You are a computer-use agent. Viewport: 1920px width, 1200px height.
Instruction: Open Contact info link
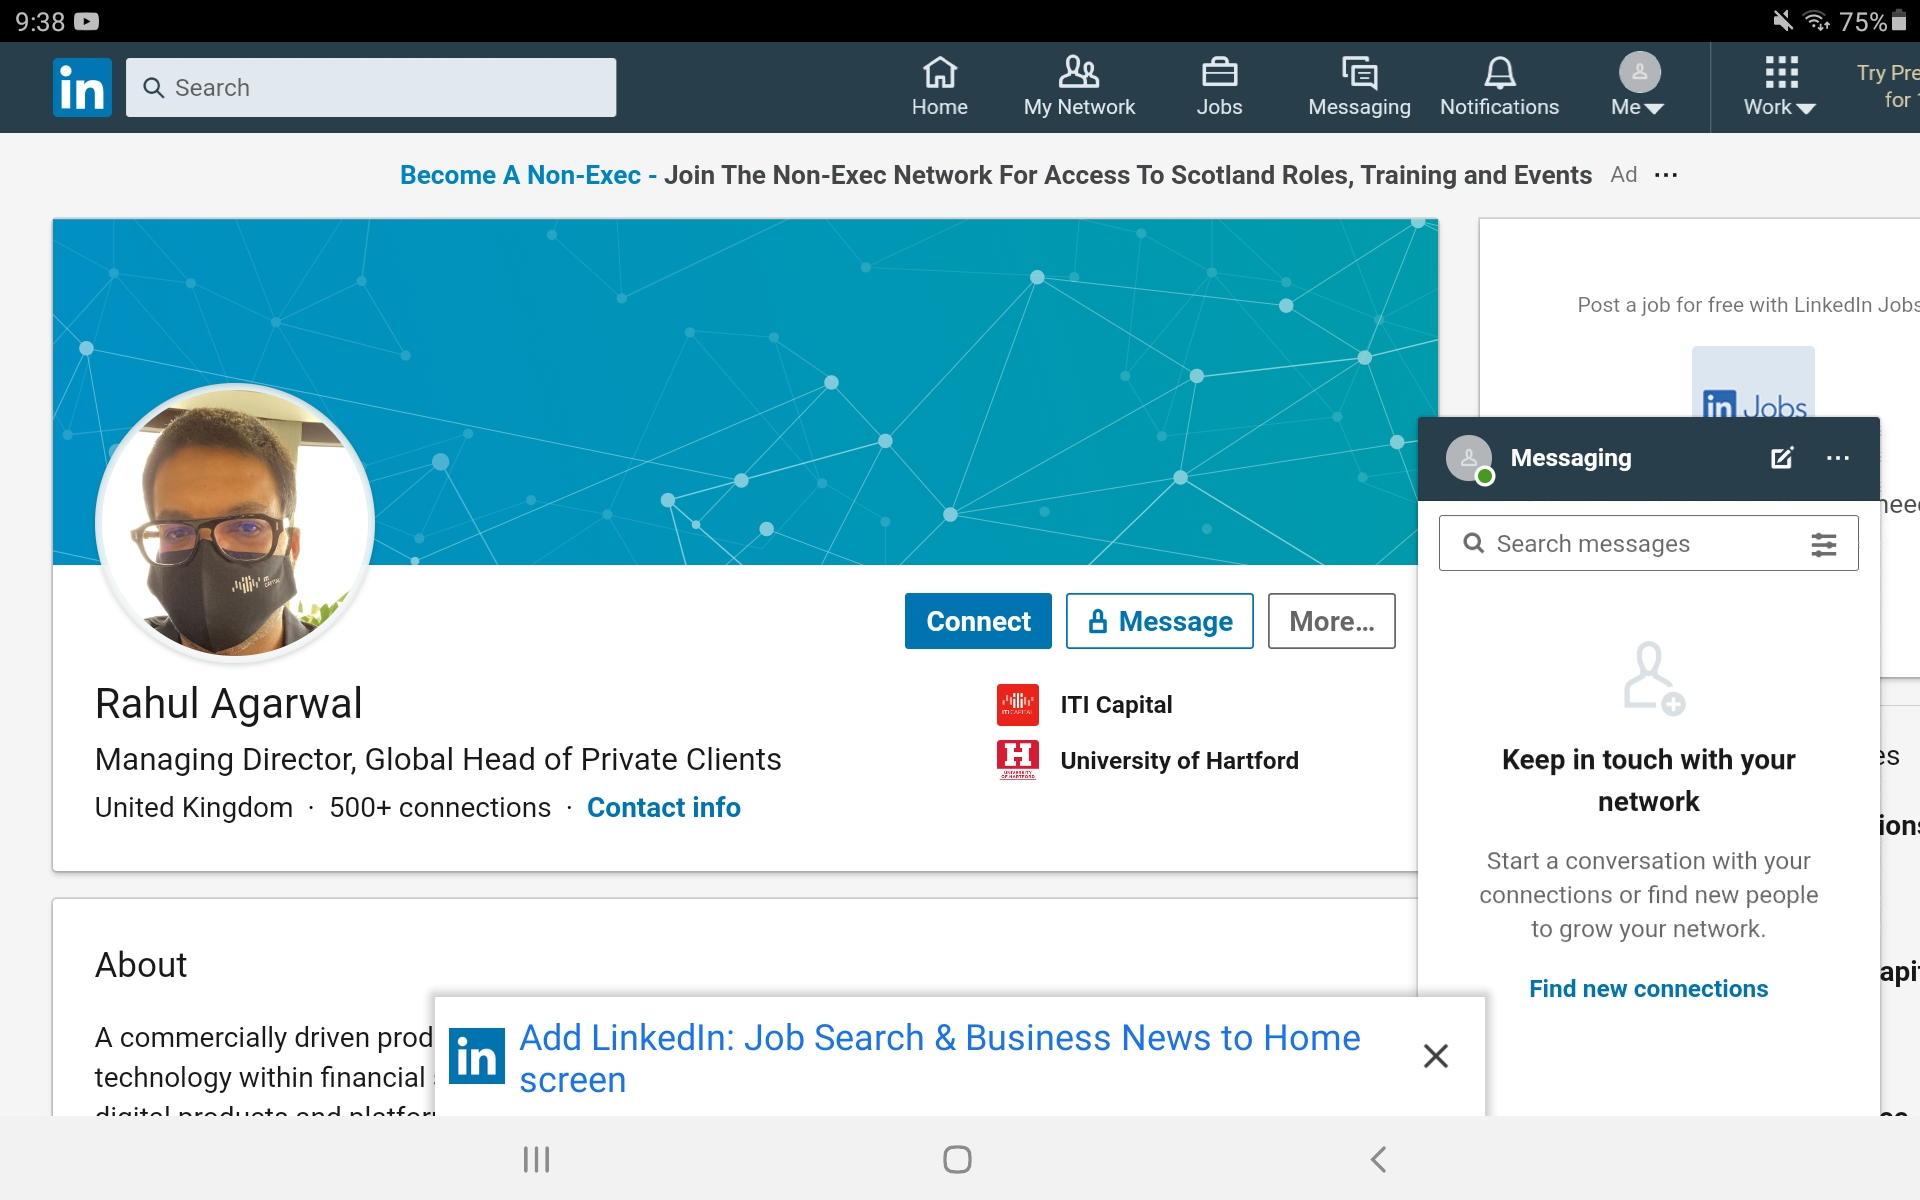point(664,807)
